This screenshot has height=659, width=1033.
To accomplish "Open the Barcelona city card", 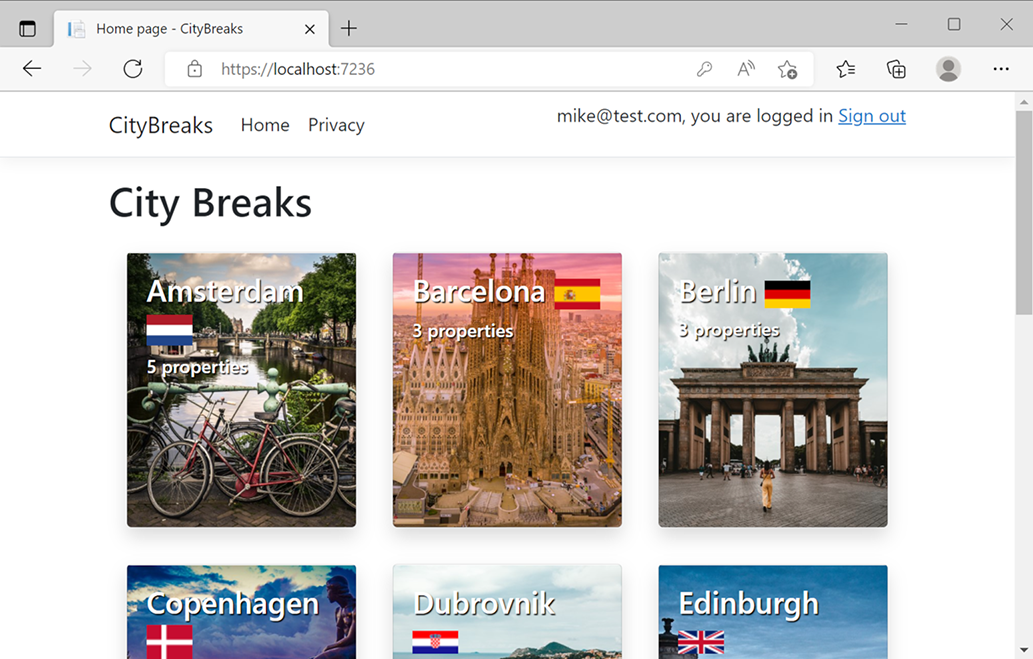I will click(507, 390).
